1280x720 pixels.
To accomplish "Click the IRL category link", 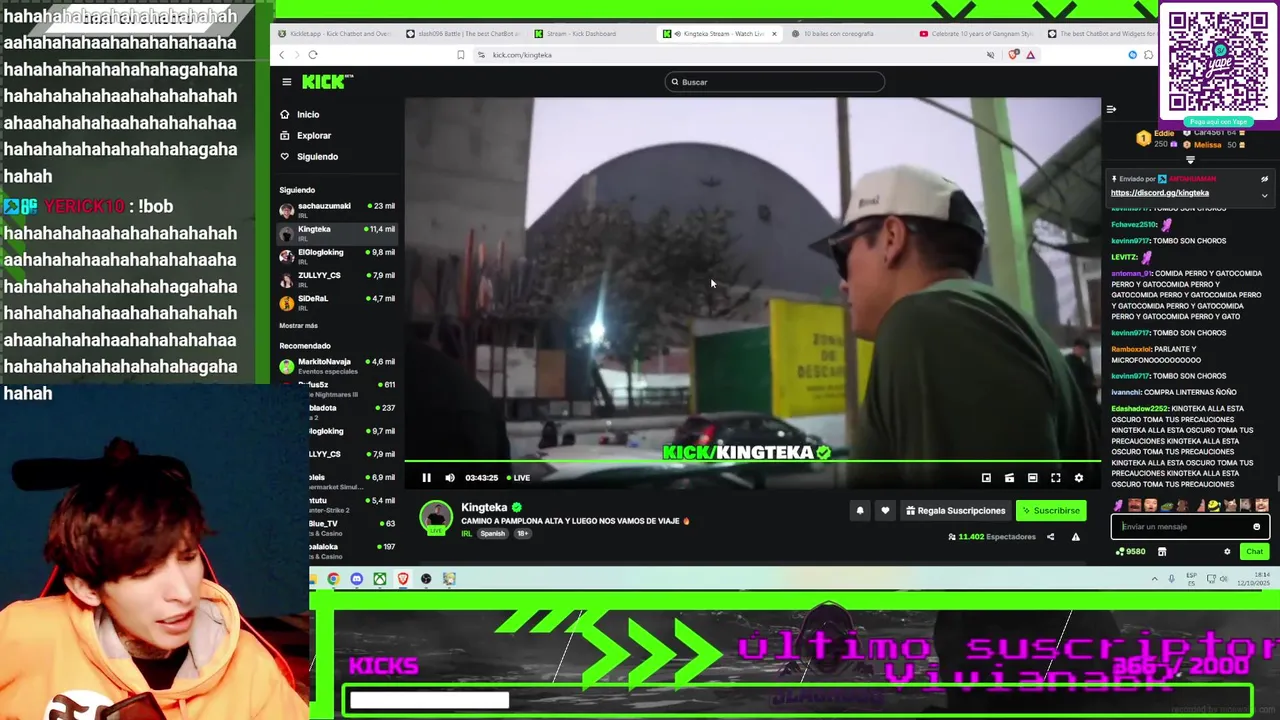I will point(466,534).
